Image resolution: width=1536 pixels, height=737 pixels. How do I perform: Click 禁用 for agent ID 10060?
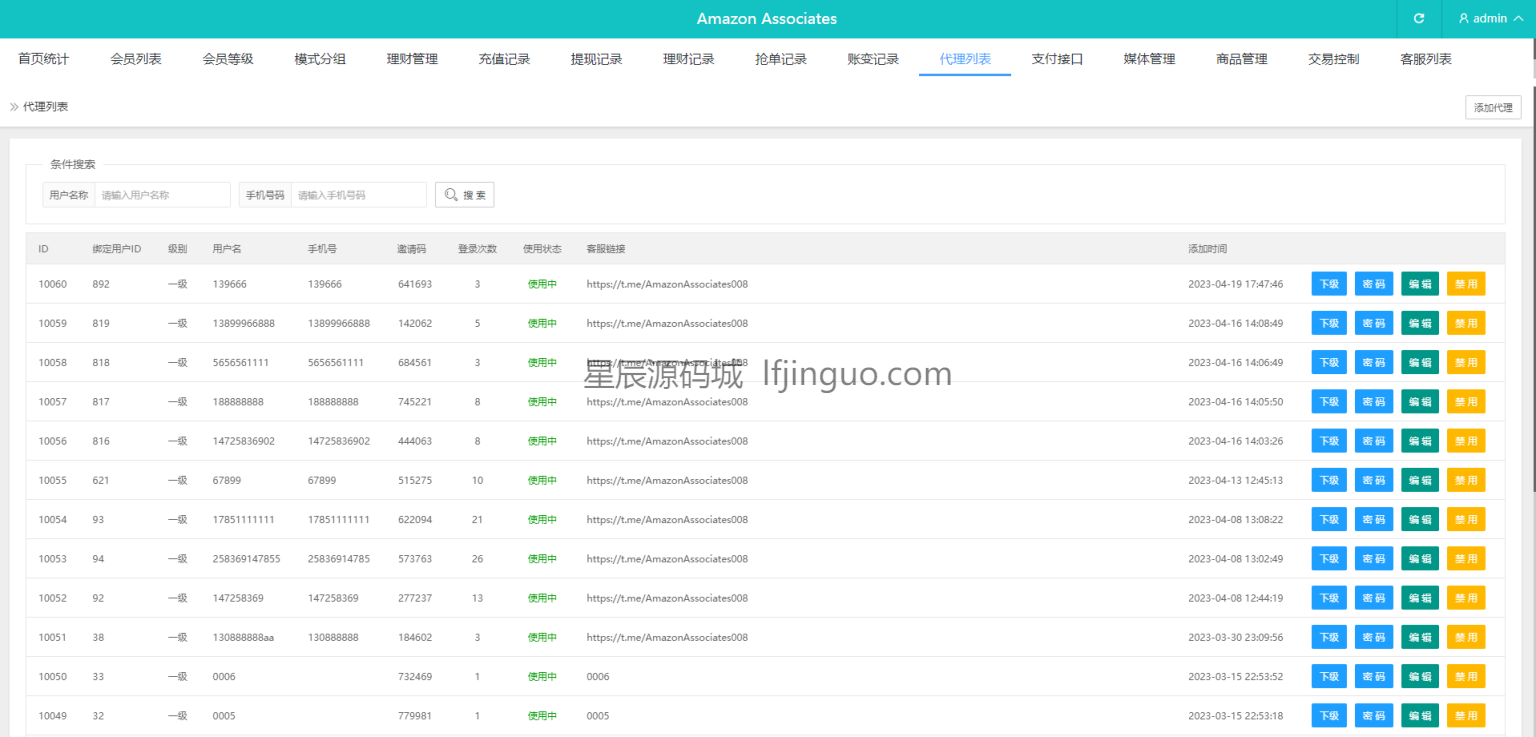pos(1466,284)
